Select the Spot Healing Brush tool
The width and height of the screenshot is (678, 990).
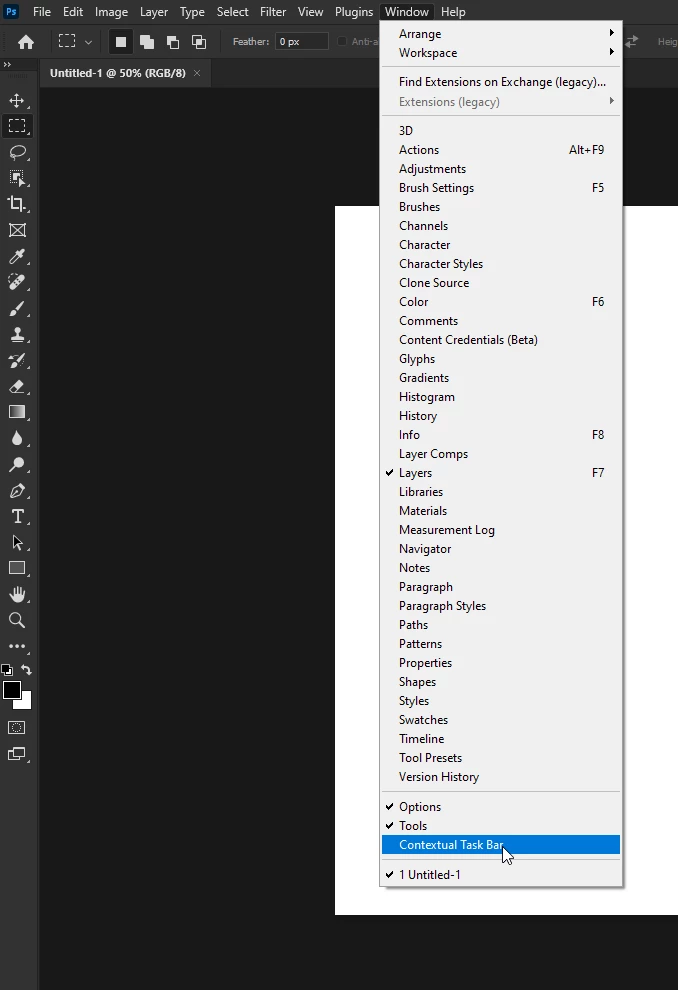[x=17, y=282]
